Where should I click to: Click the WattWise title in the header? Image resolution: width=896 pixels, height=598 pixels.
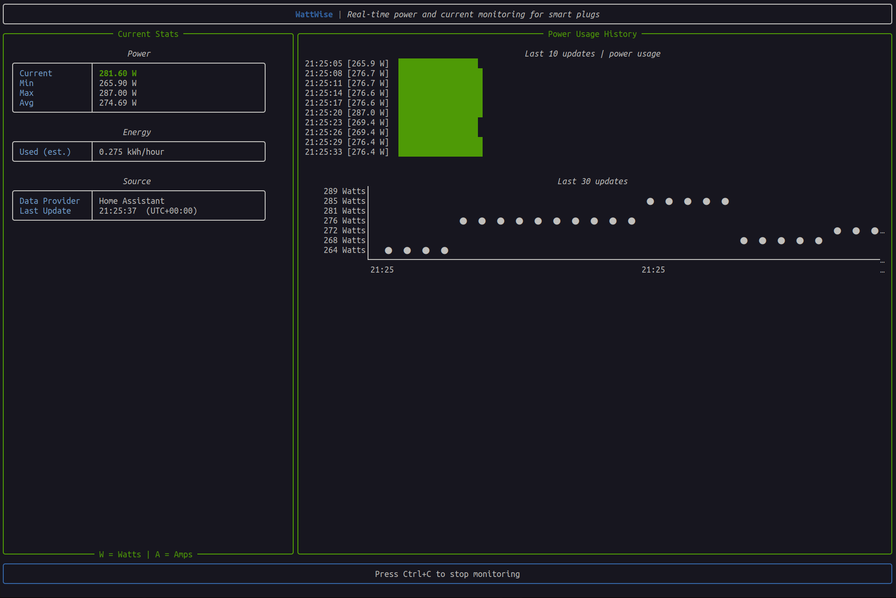coord(314,15)
